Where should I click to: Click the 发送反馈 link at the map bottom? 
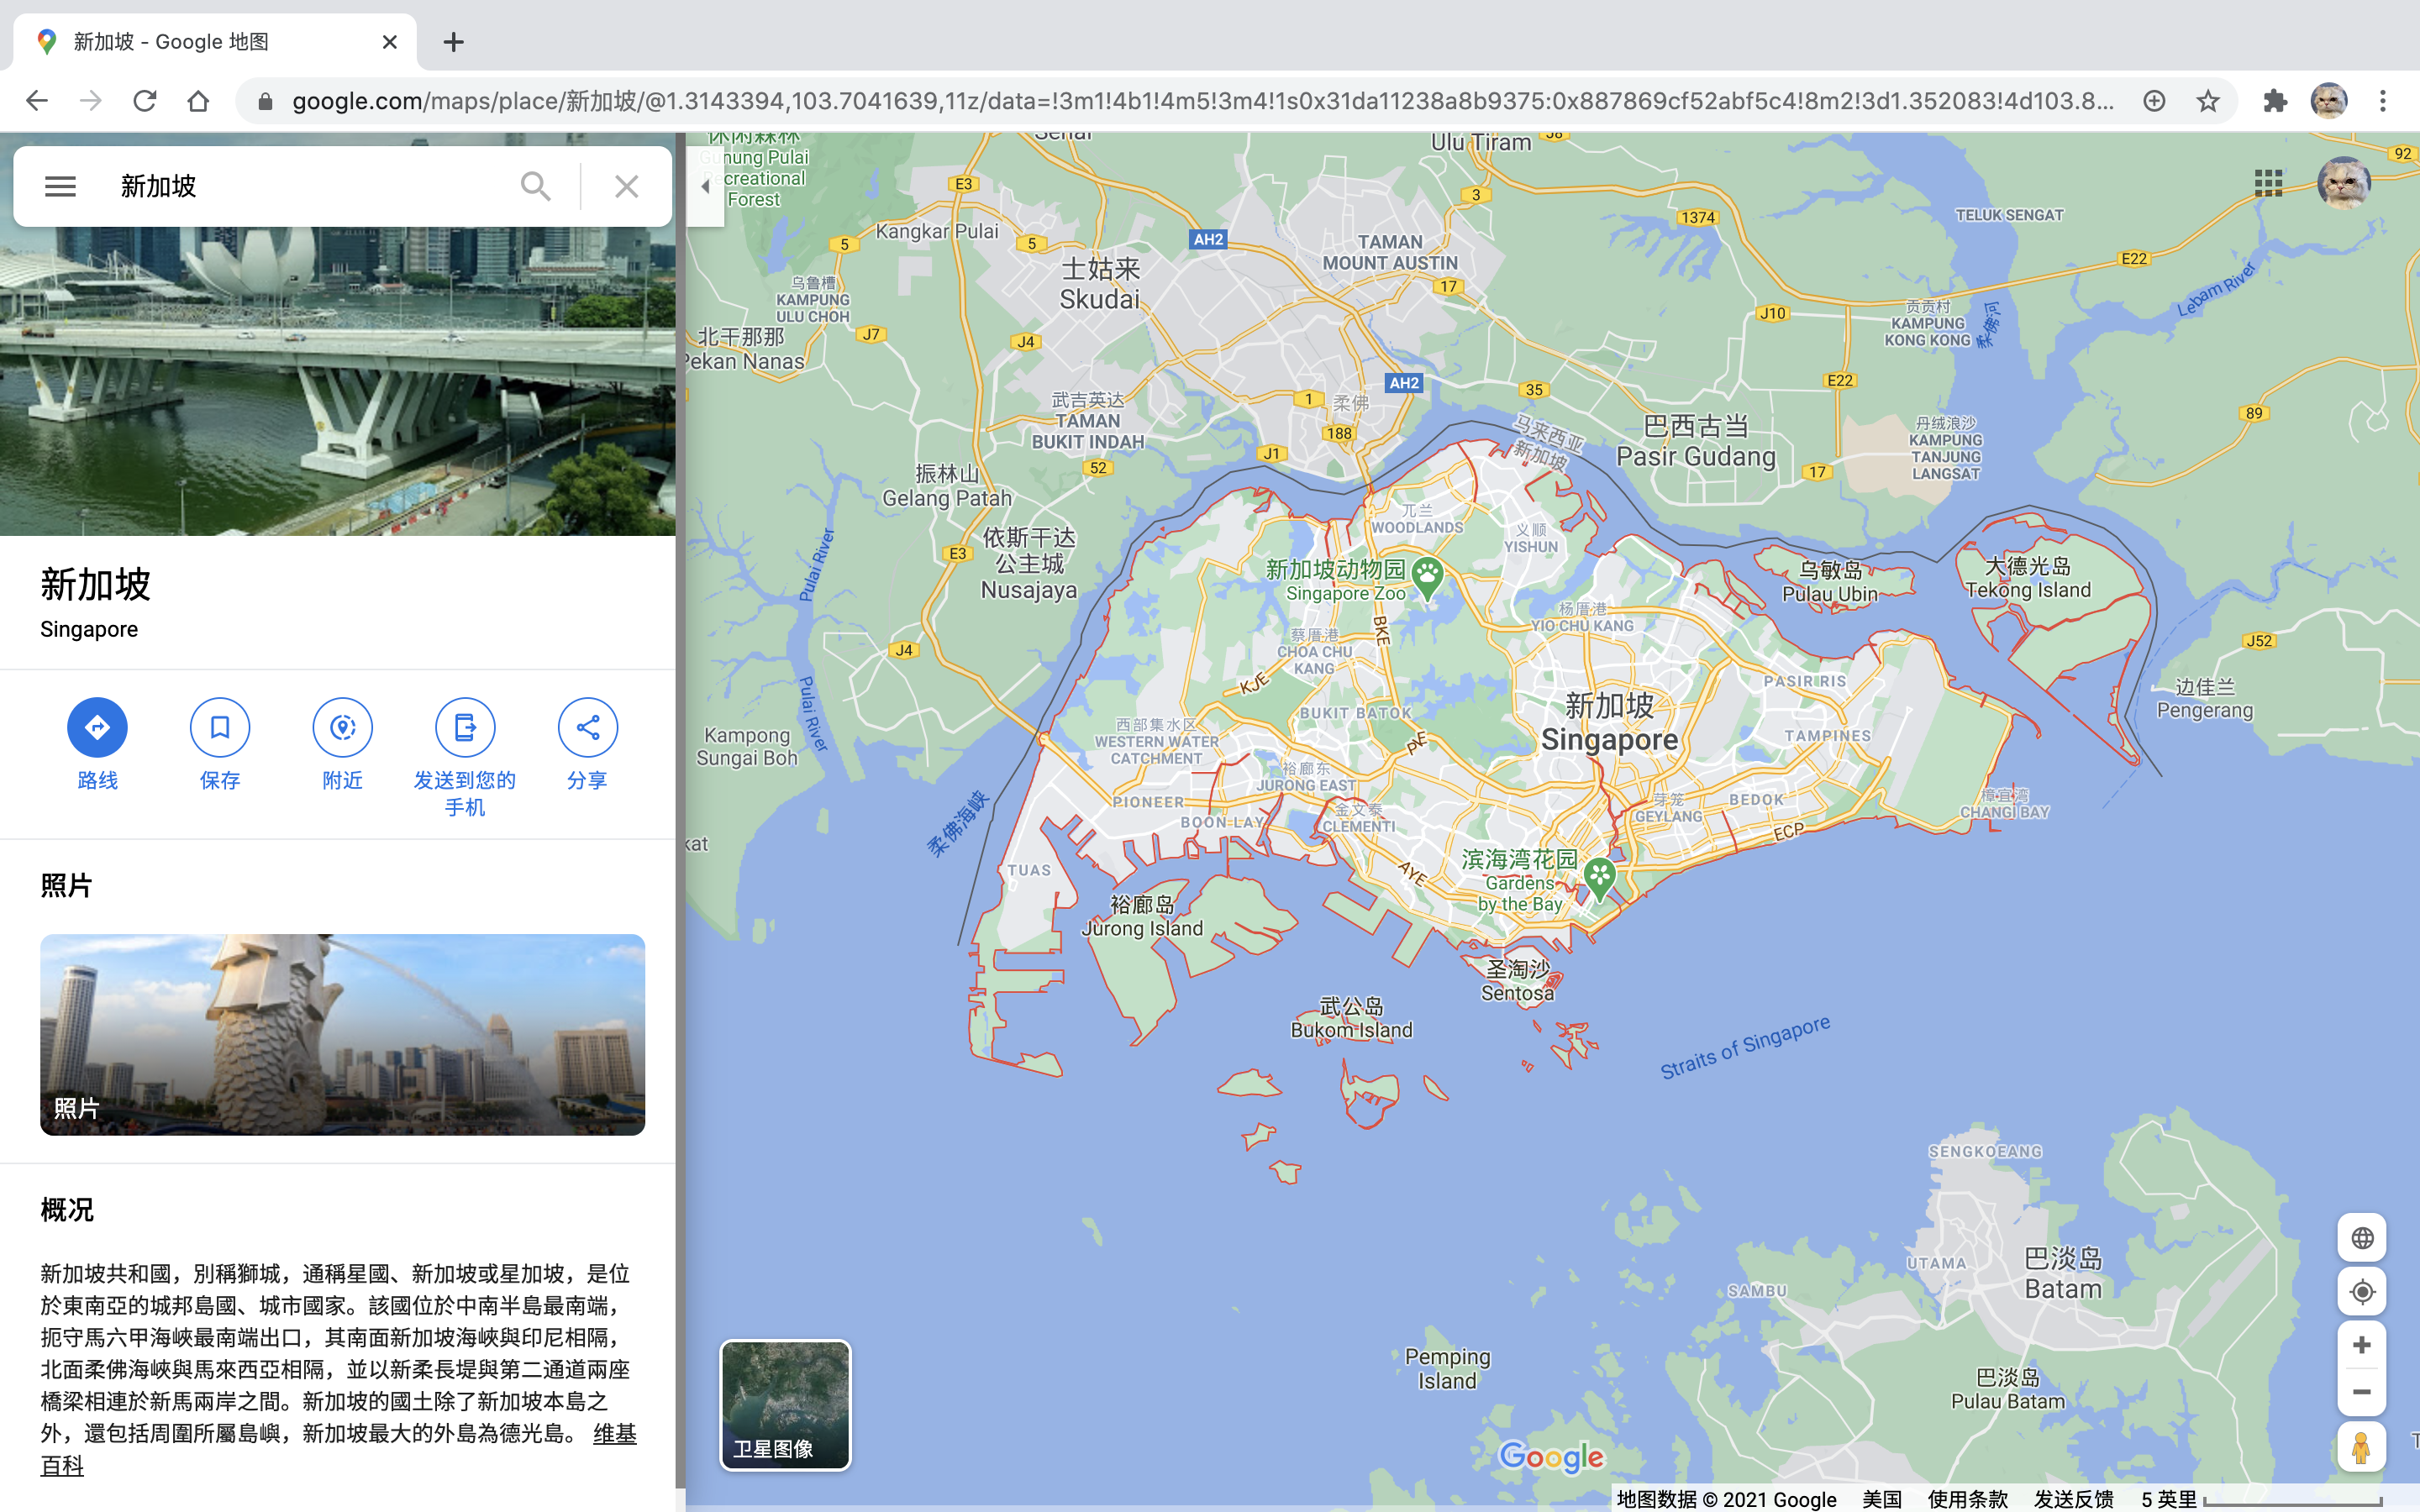[x=2073, y=1499]
